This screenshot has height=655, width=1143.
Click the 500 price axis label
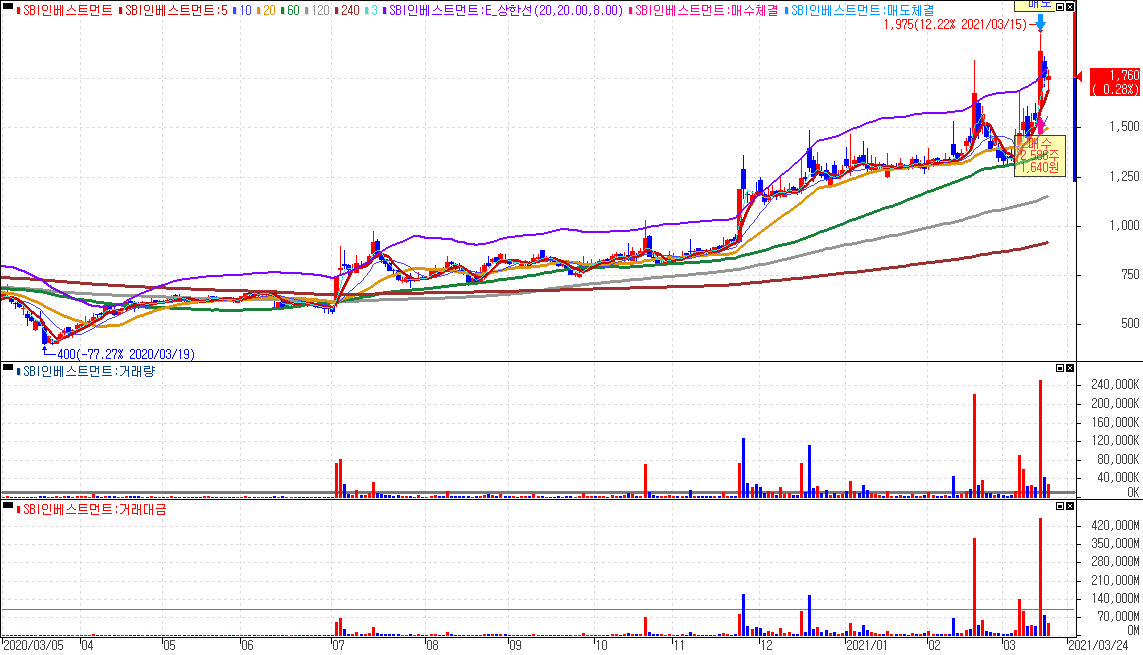tap(1129, 323)
